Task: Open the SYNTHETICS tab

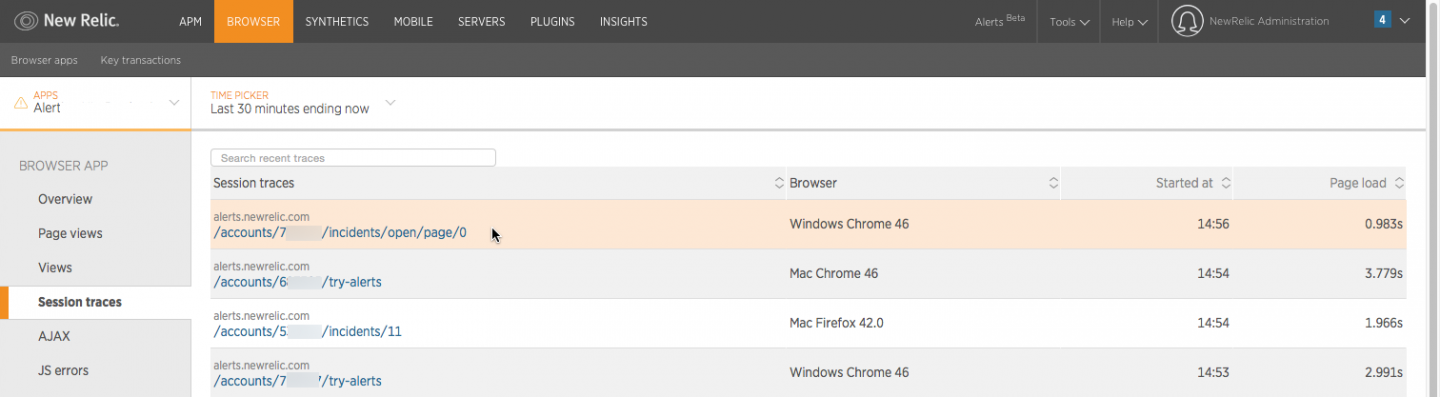Action: (x=337, y=21)
